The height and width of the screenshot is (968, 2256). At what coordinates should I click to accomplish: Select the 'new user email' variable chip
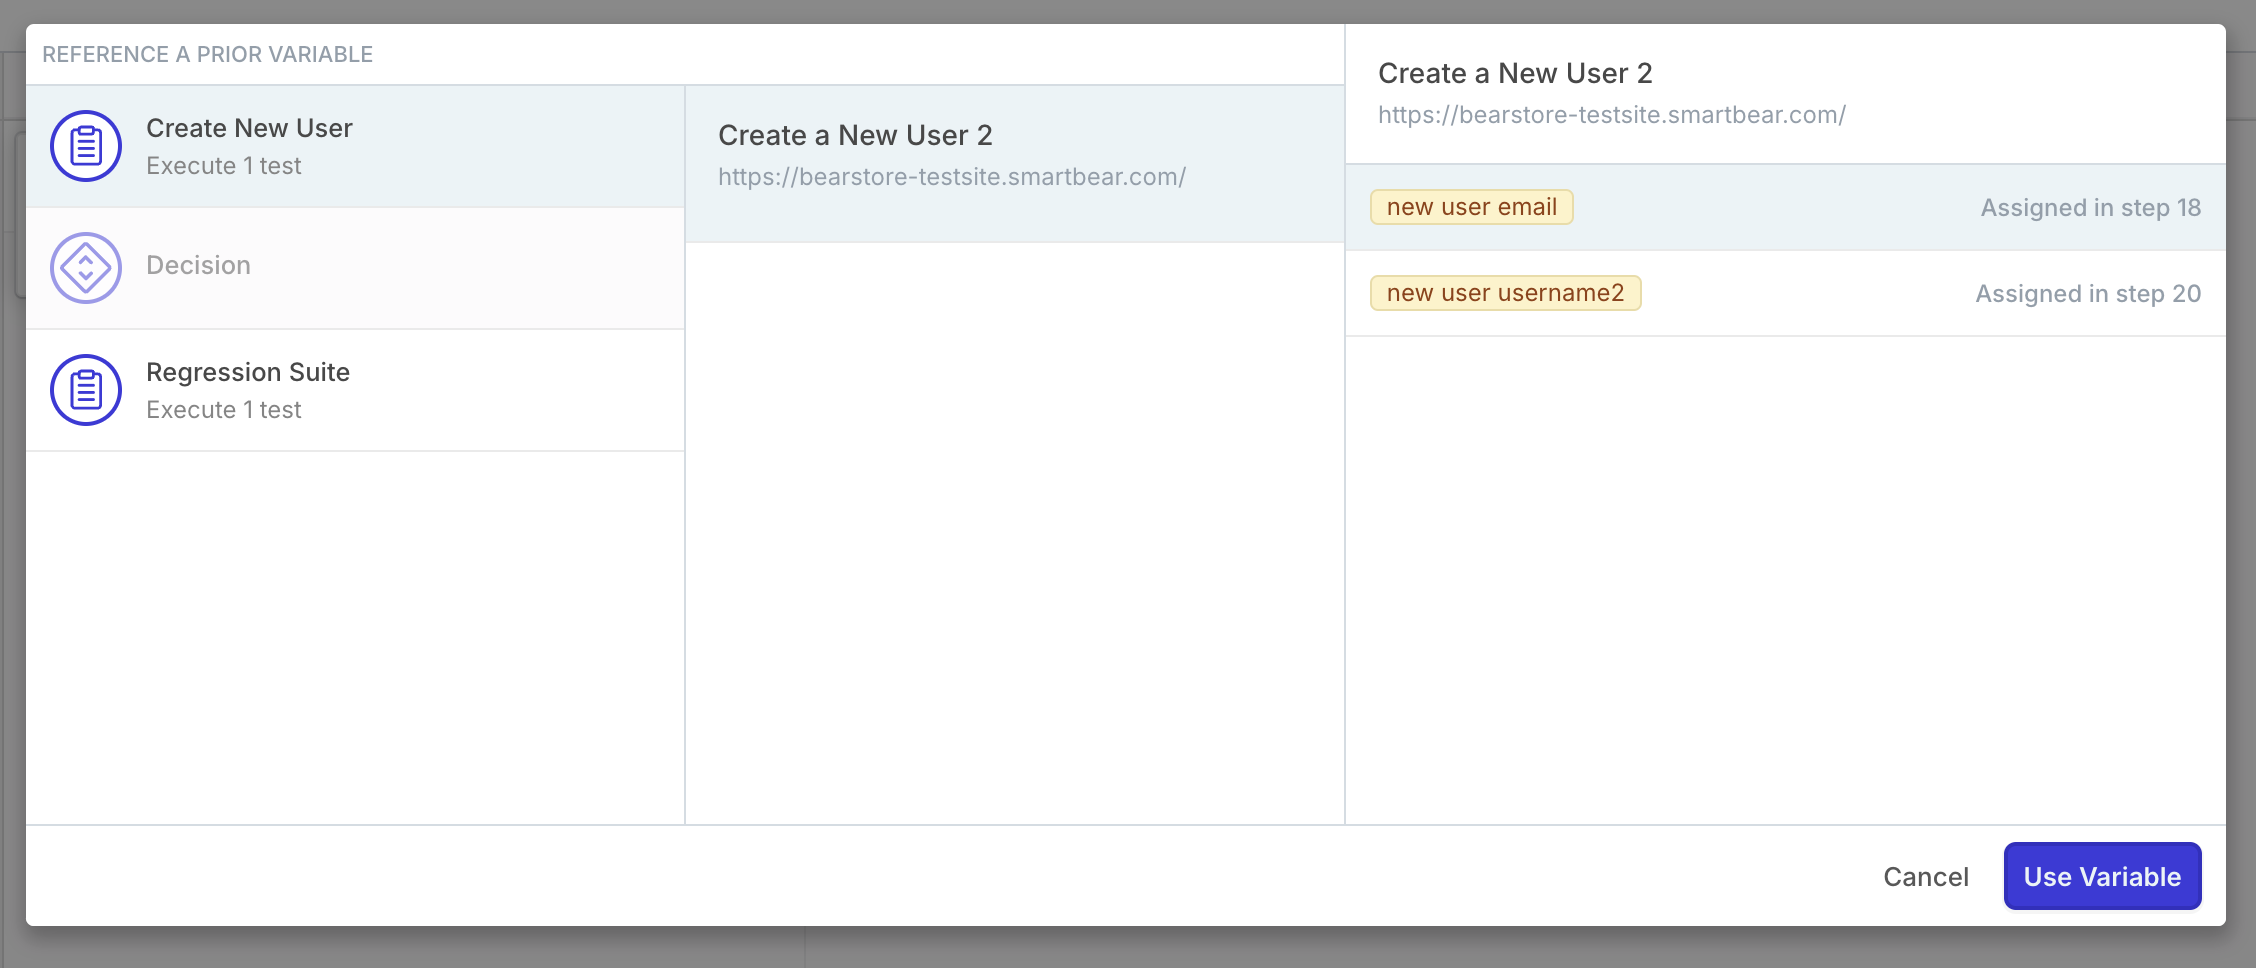coord(1471,207)
